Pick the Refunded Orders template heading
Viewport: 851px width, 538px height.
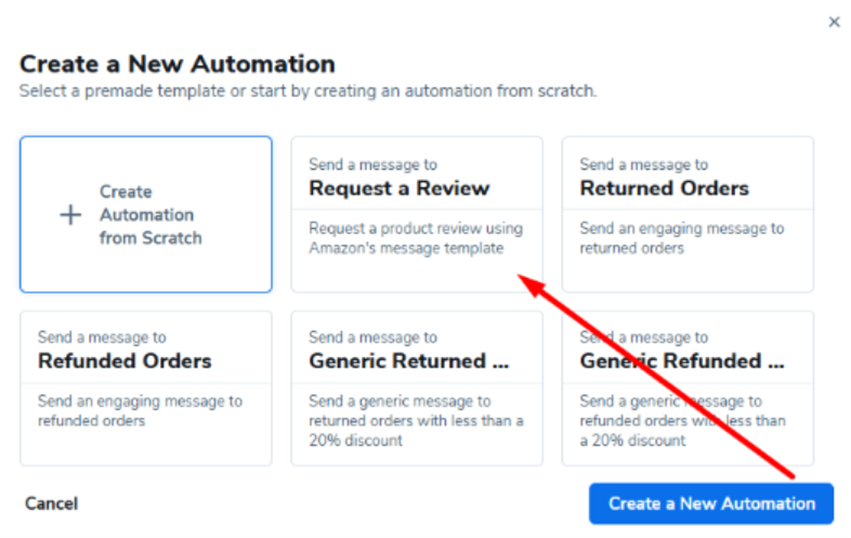[125, 361]
